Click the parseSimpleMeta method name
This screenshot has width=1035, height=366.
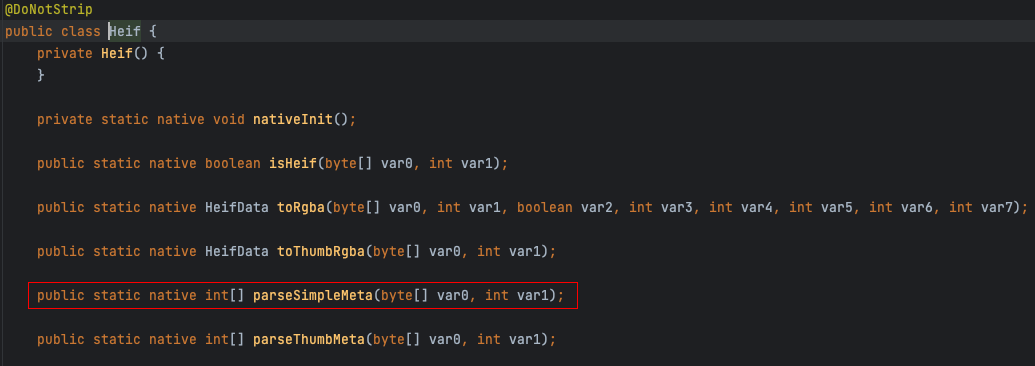[313, 295]
